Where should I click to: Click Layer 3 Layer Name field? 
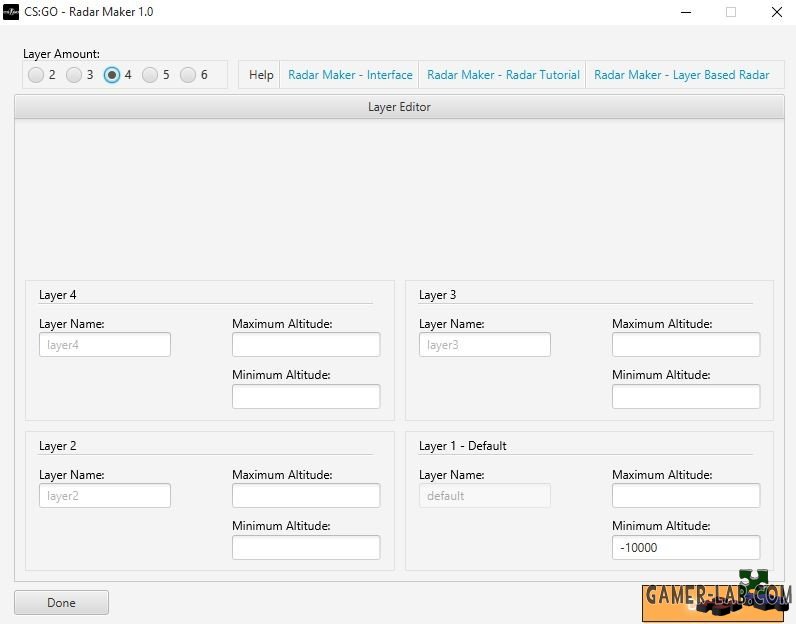tap(485, 345)
